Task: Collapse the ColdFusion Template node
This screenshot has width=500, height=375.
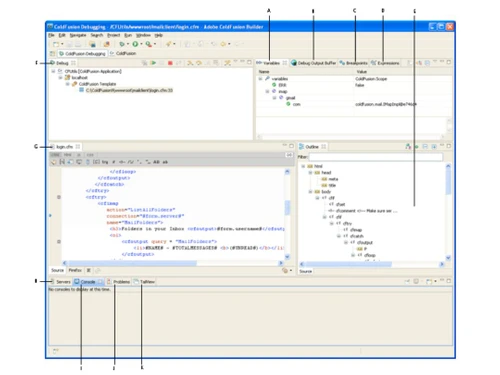Action: 67,84
